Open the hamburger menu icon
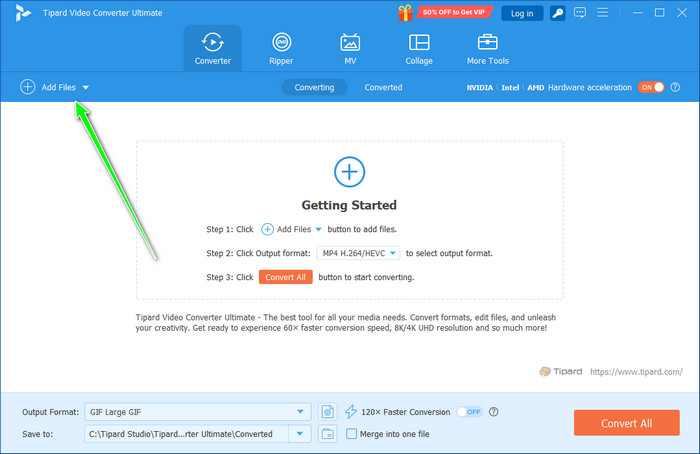 point(603,12)
